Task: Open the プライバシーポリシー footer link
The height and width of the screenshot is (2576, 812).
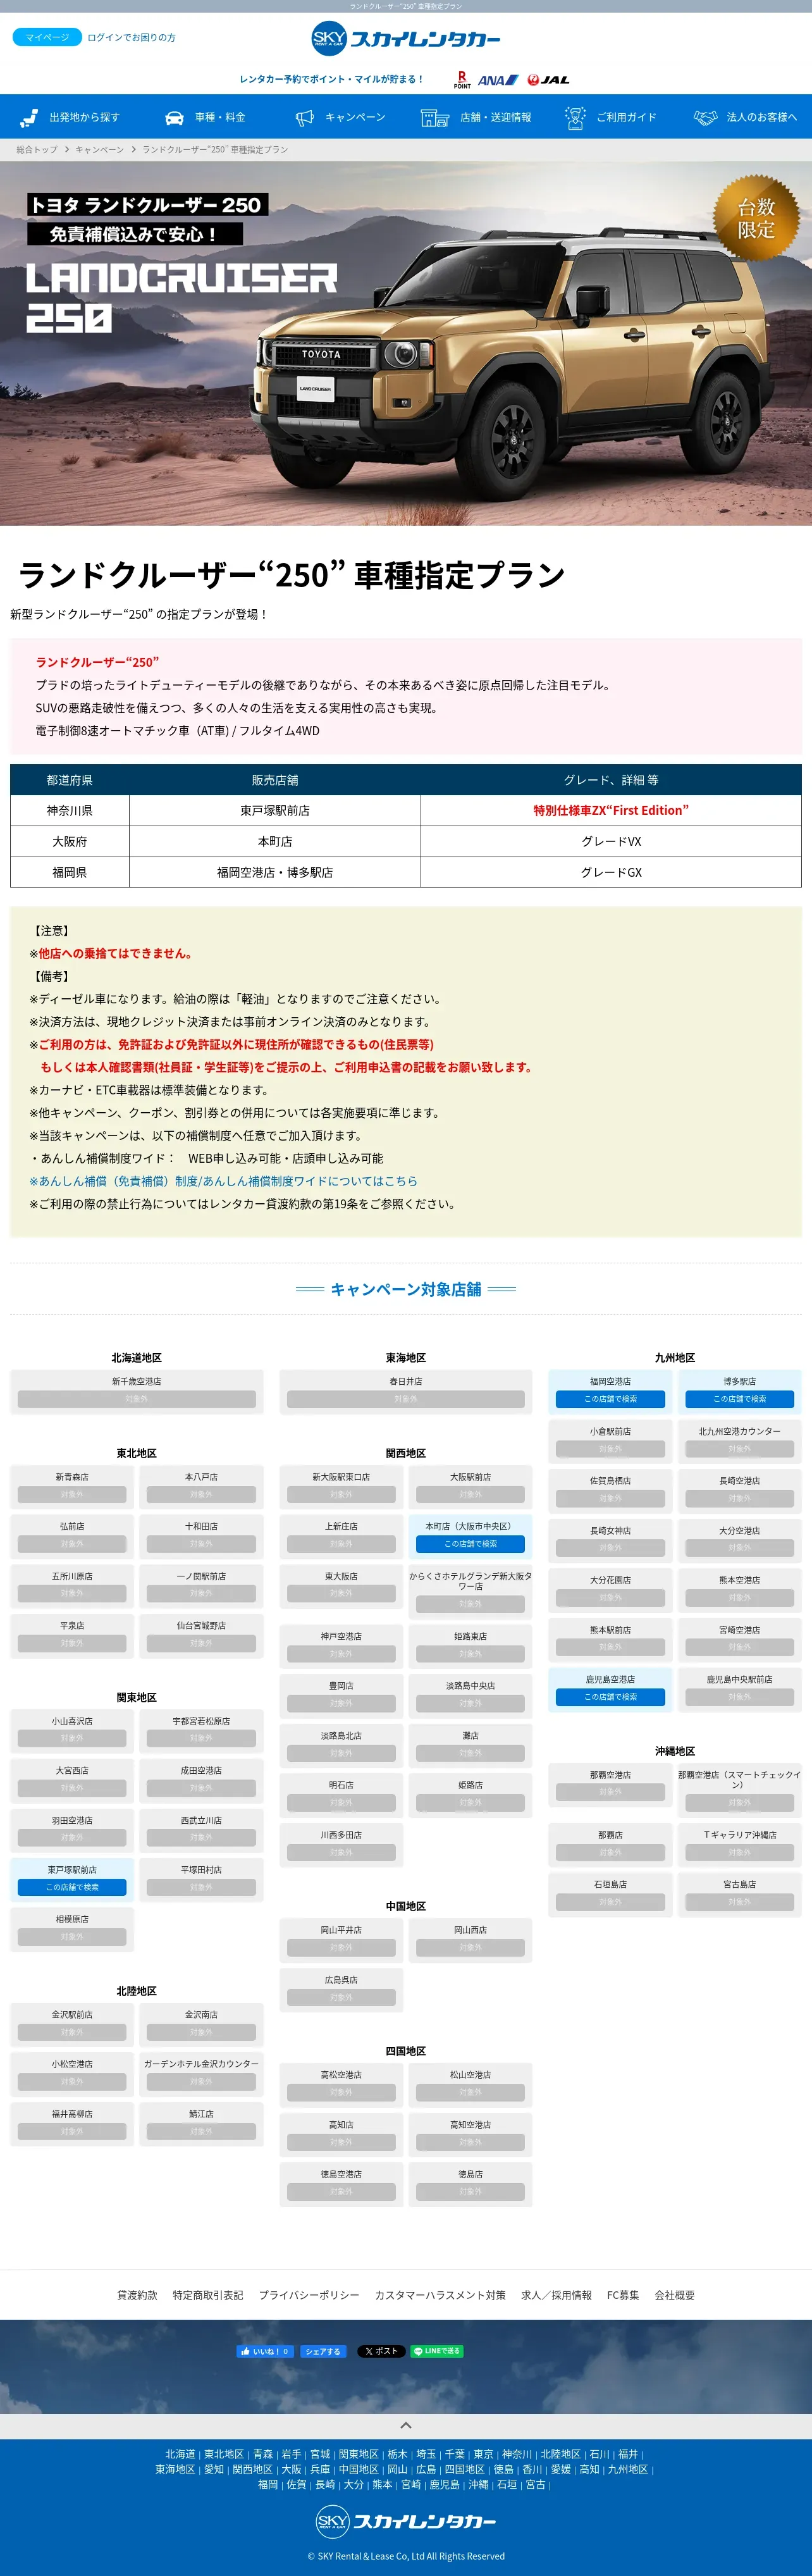Action: [x=309, y=2295]
